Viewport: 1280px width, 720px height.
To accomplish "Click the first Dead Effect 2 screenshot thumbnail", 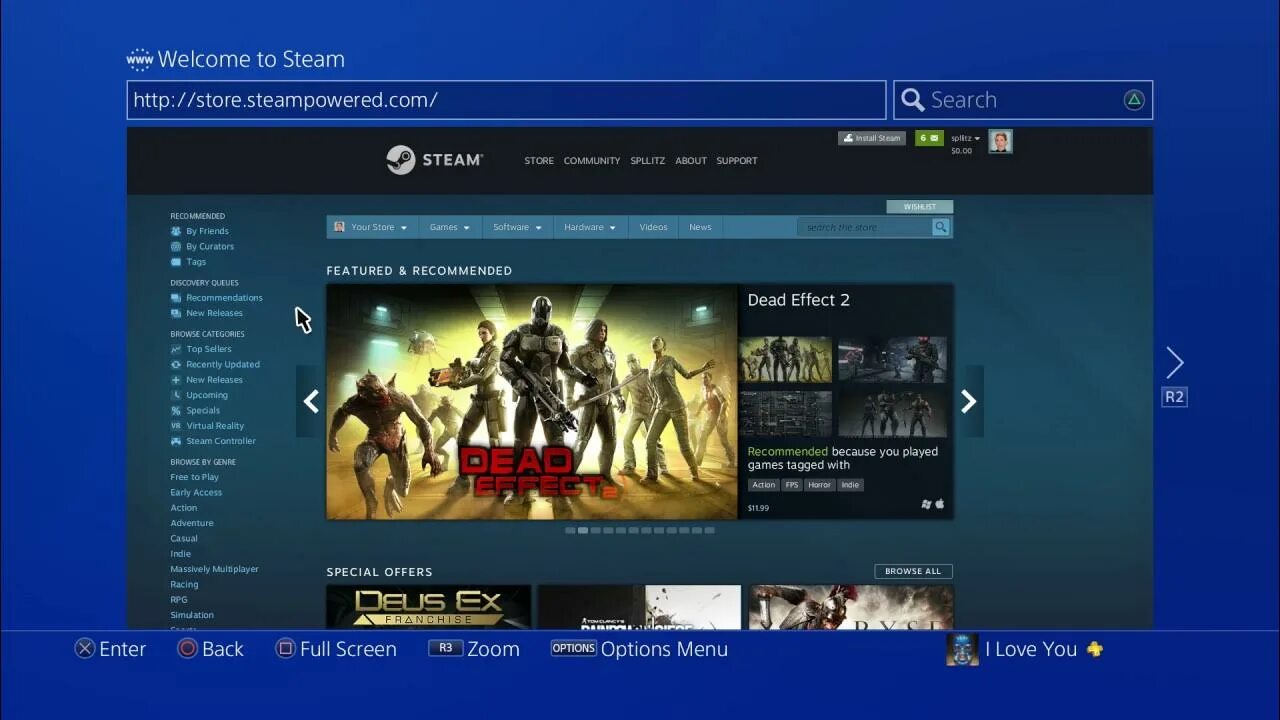I will 785,359.
